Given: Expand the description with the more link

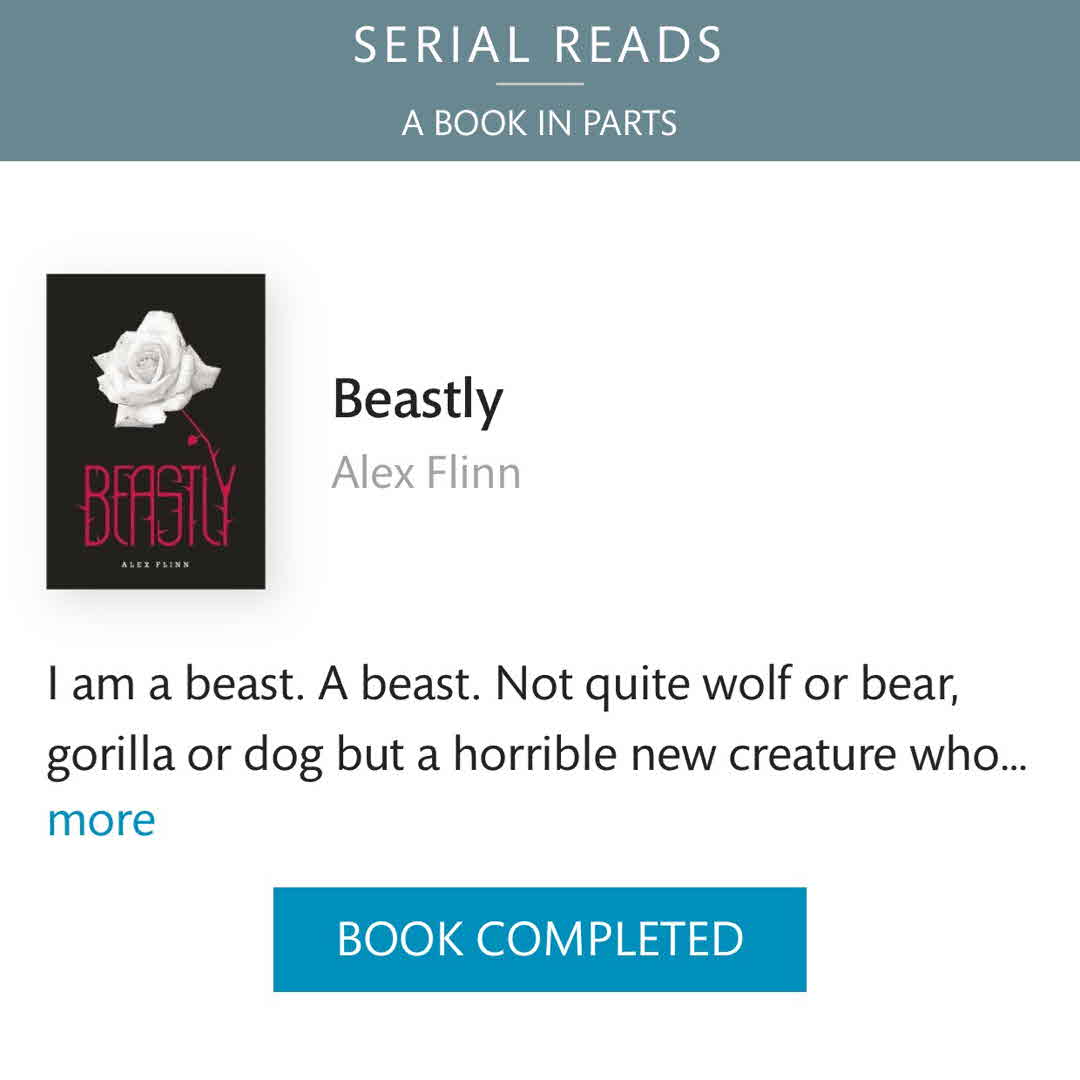Looking at the screenshot, I should click(x=101, y=820).
